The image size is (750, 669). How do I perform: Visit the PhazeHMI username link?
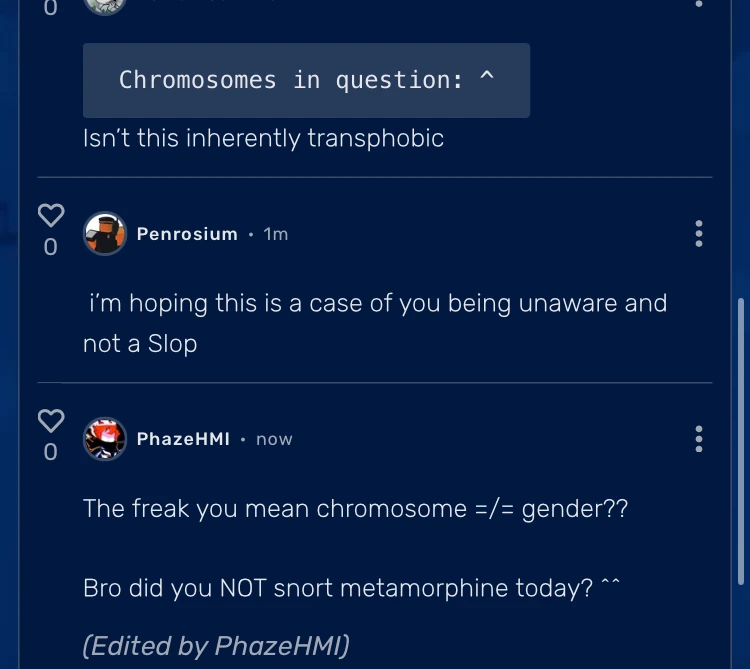click(183, 439)
